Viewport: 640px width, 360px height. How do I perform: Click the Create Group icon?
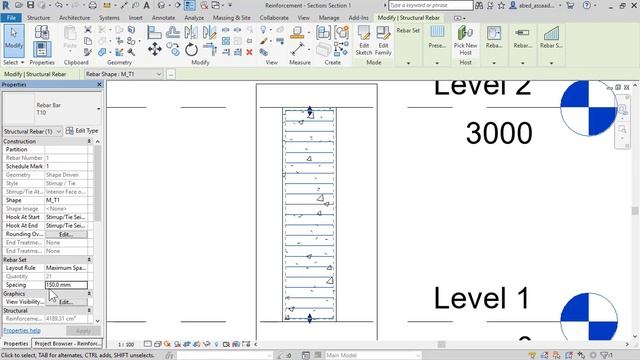click(342, 33)
